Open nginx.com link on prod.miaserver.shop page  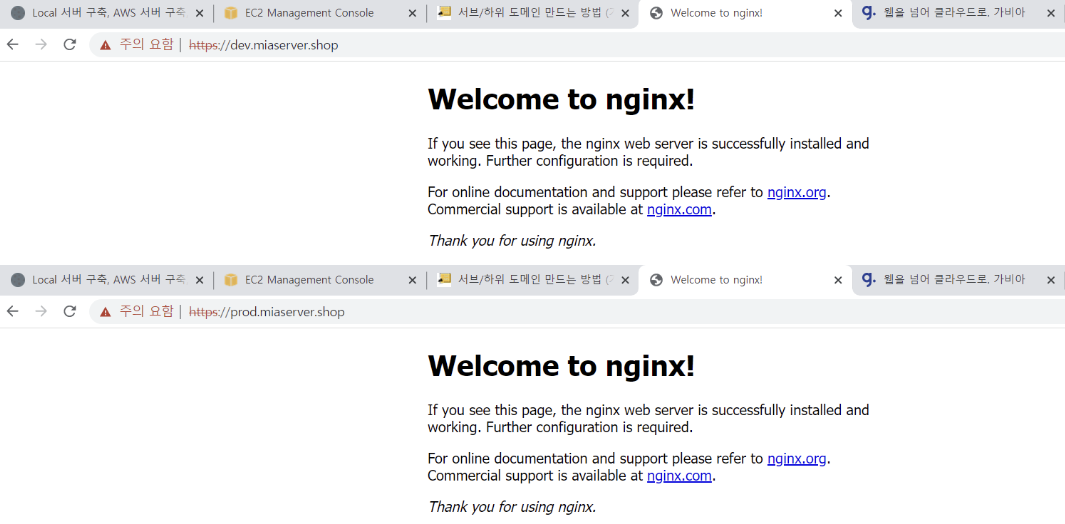pyautogui.click(x=679, y=476)
